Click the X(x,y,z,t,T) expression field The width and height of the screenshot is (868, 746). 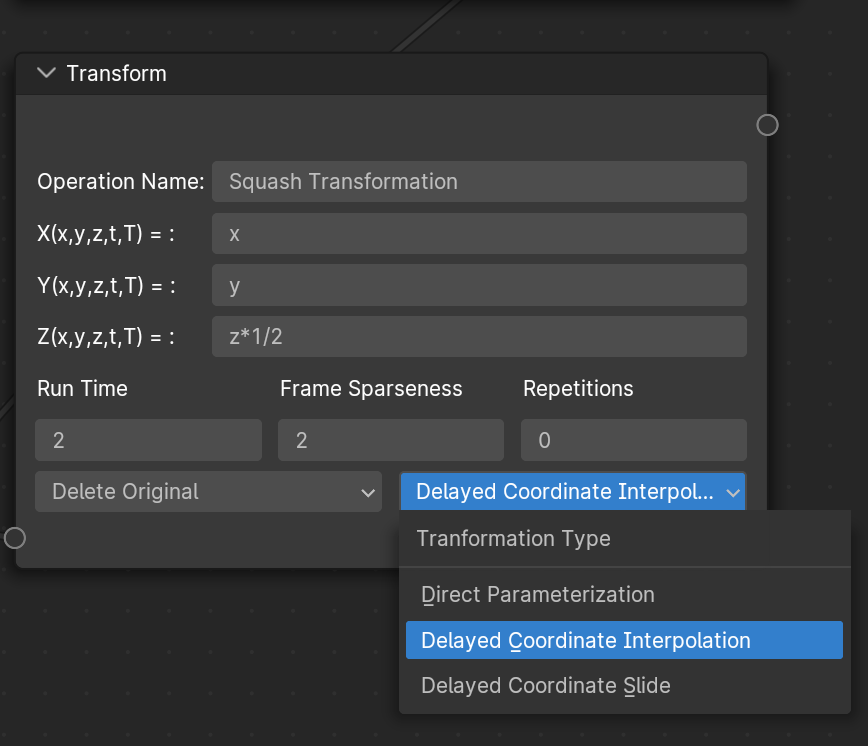[x=479, y=234]
